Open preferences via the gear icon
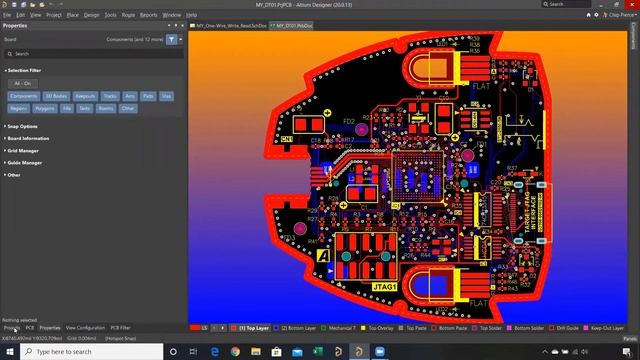 pos(596,15)
